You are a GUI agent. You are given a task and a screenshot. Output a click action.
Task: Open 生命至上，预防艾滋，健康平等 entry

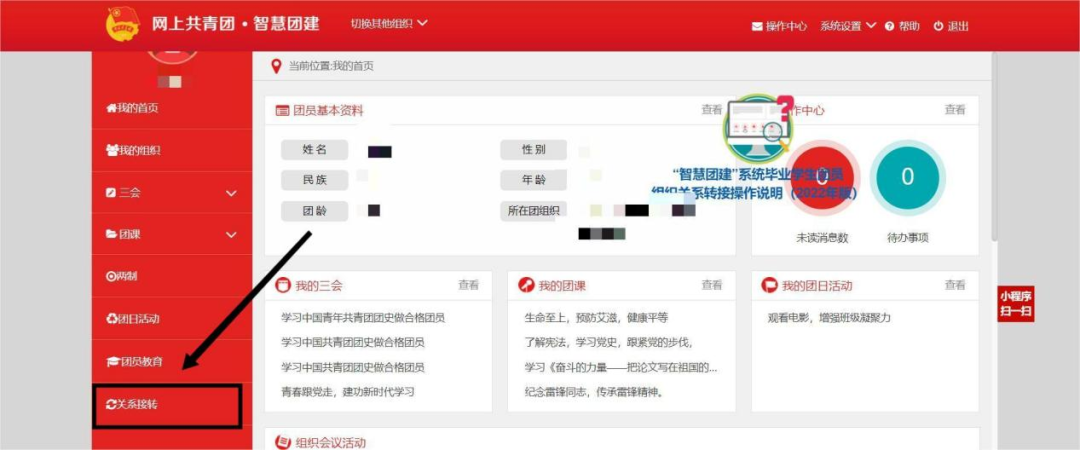[596, 318]
